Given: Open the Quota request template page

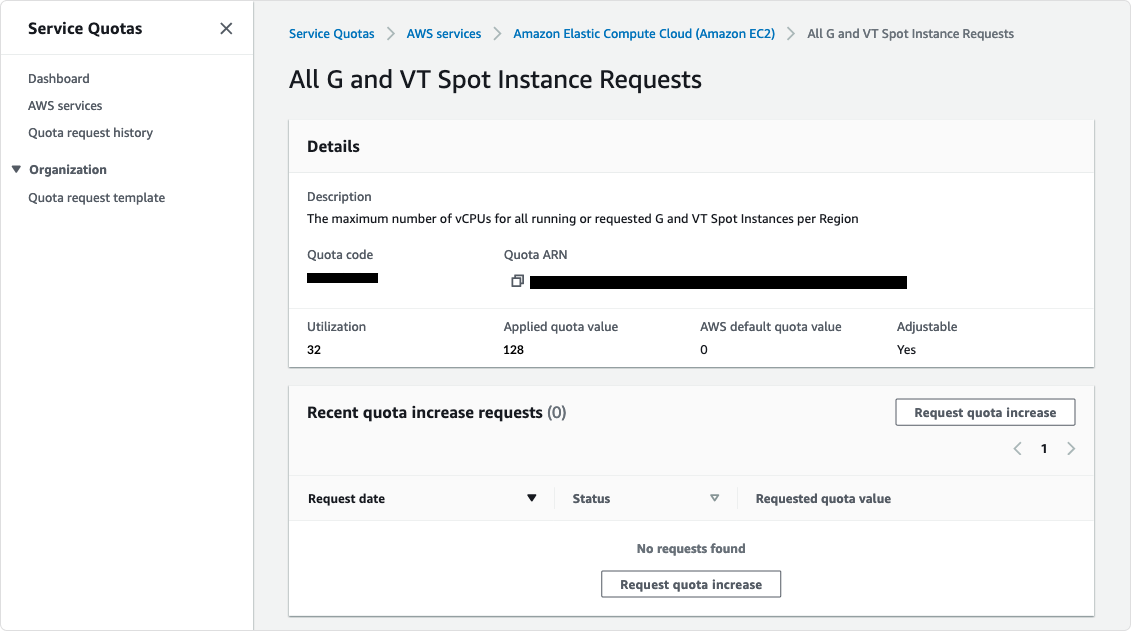Looking at the screenshot, I should pos(96,197).
